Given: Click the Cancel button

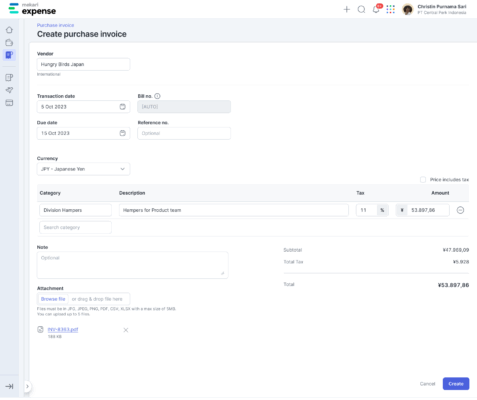Looking at the screenshot, I should click(x=427, y=384).
